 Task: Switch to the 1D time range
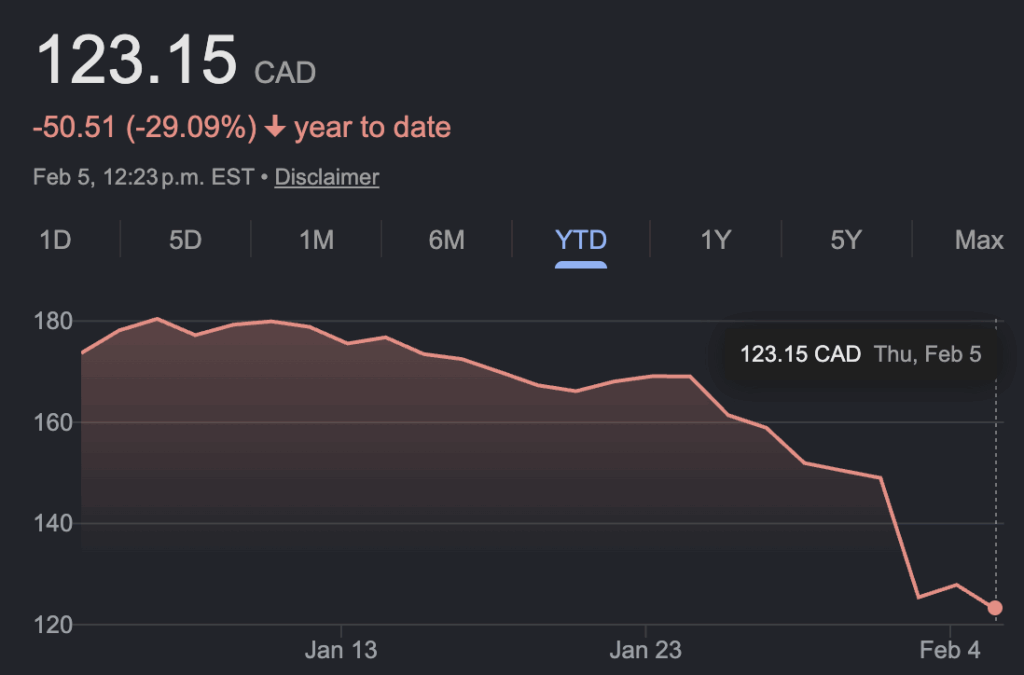coord(55,240)
